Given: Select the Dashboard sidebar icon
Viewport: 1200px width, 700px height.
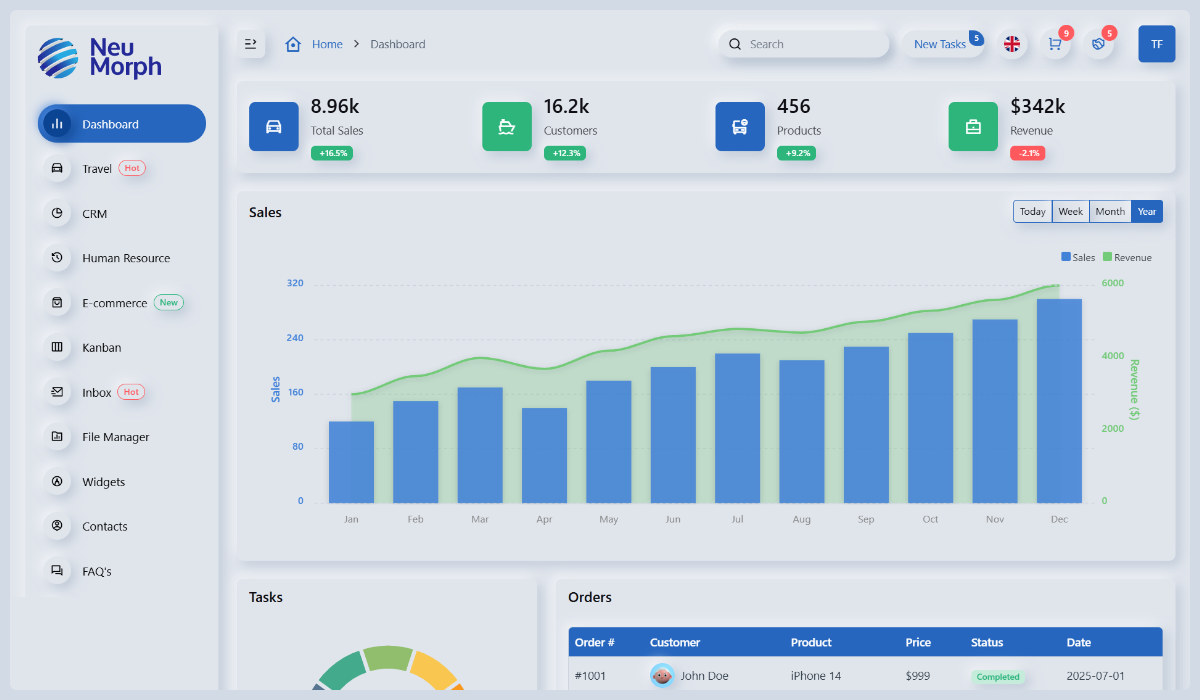Looking at the screenshot, I should [x=57, y=123].
